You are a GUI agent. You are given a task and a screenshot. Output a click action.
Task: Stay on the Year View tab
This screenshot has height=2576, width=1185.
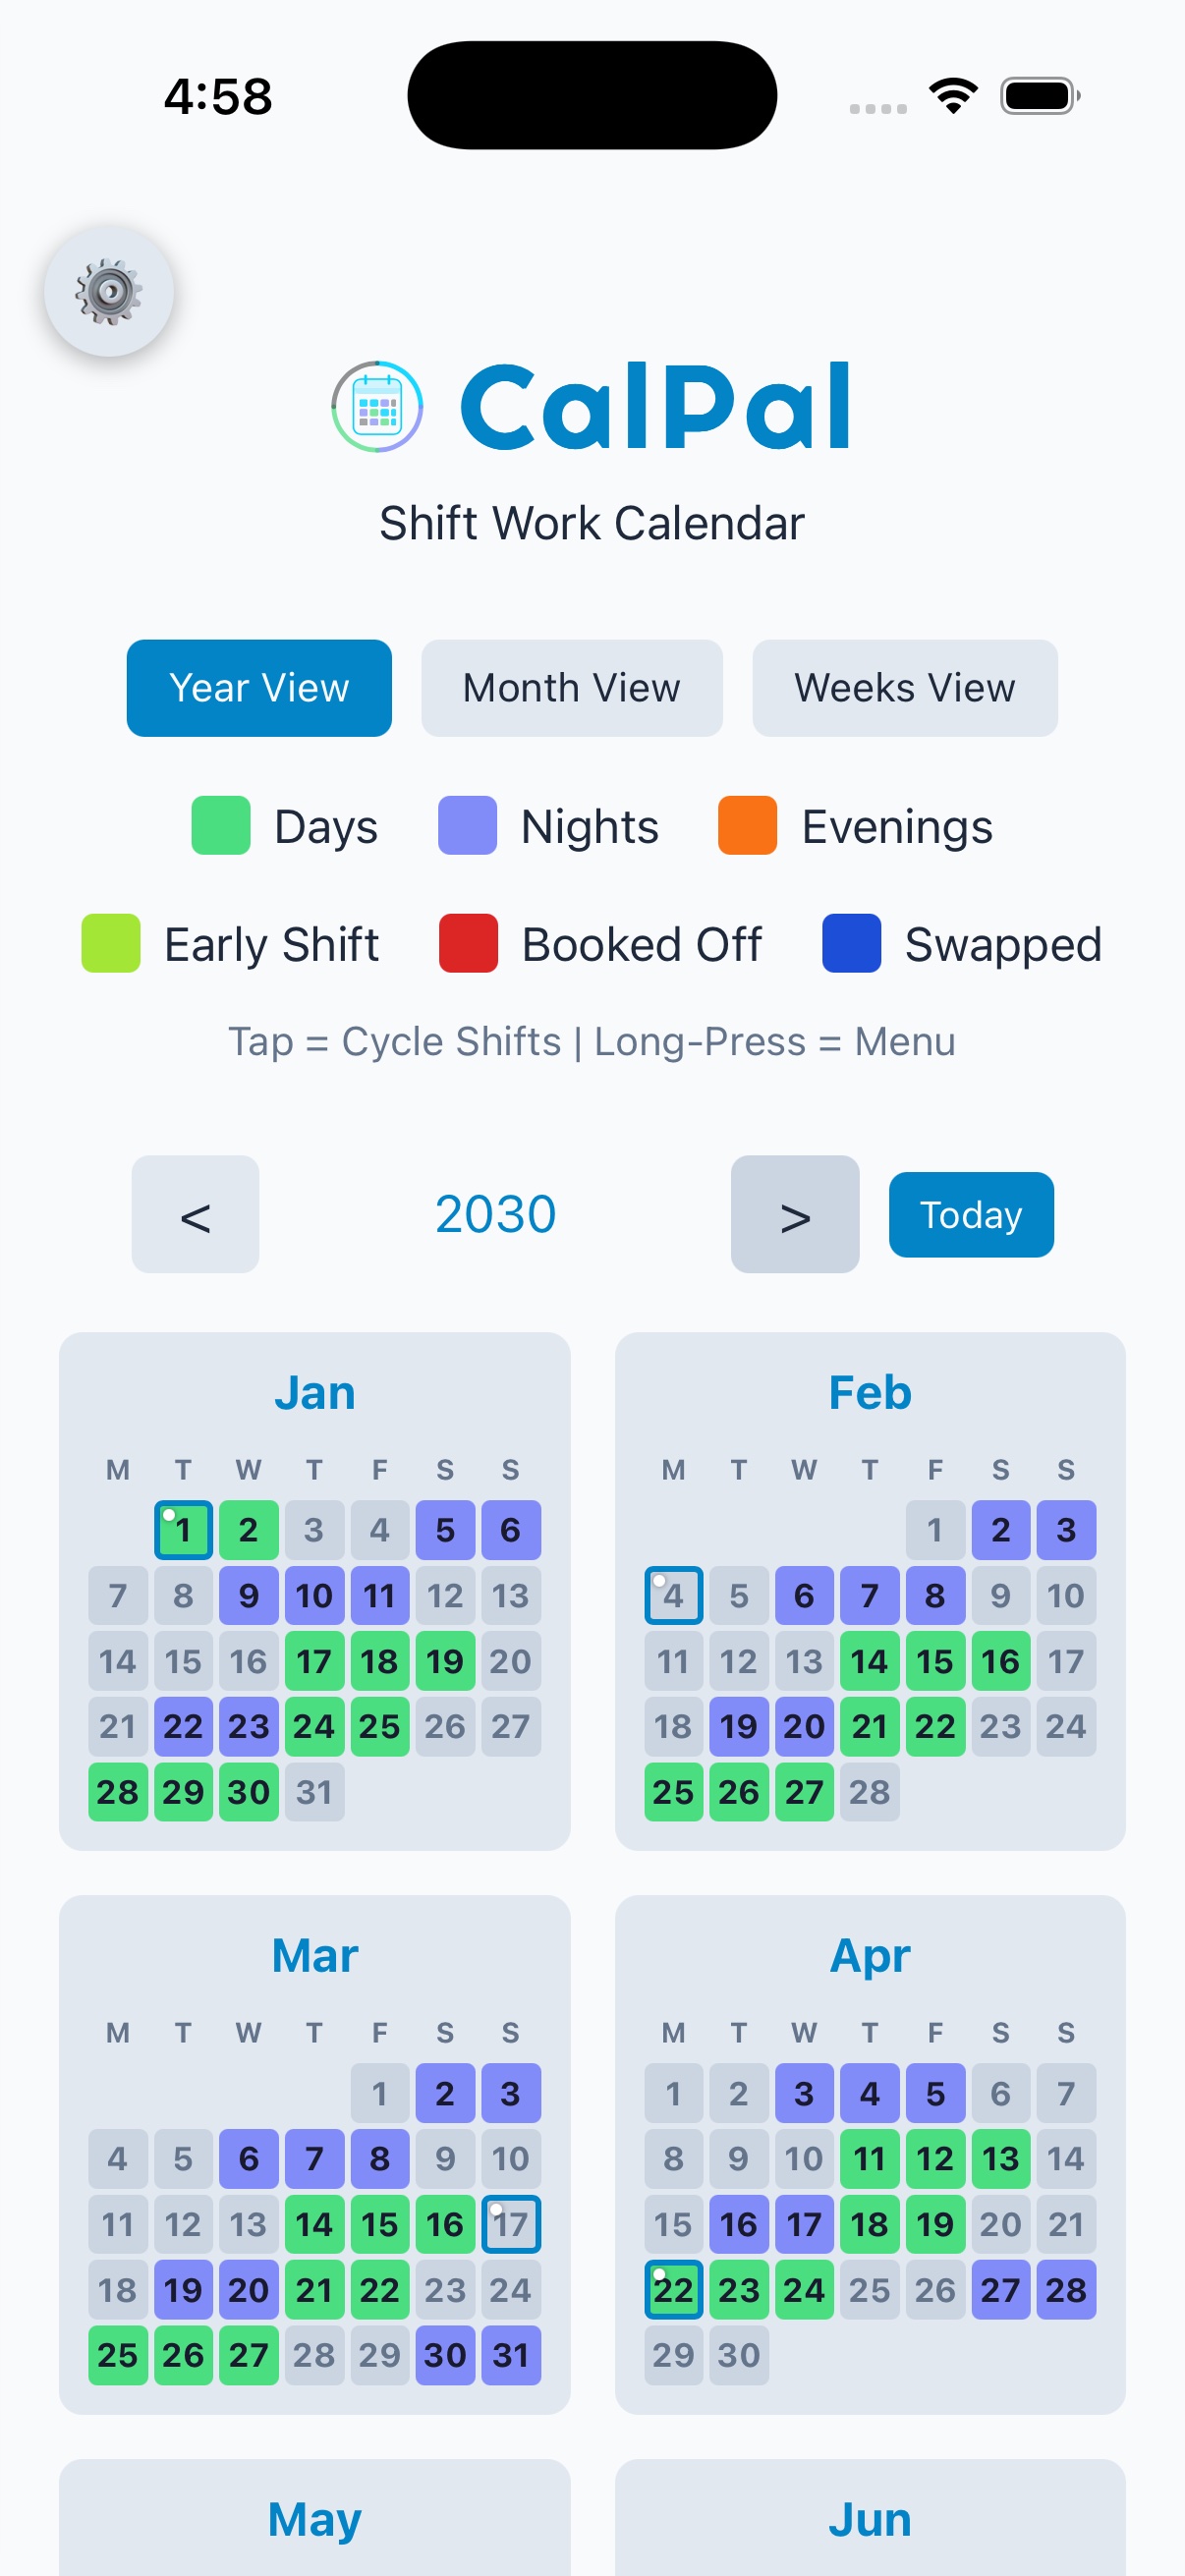click(258, 687)
